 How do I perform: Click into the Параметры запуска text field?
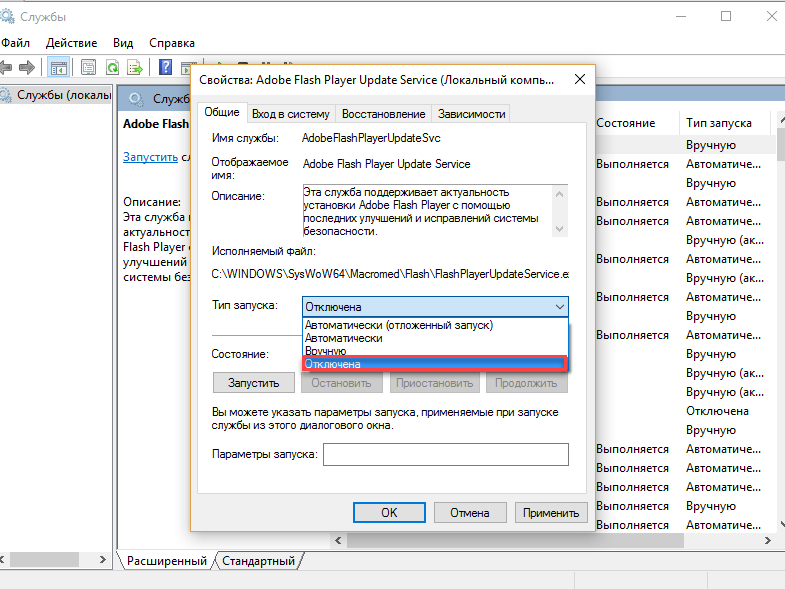(x=445, y=454)
